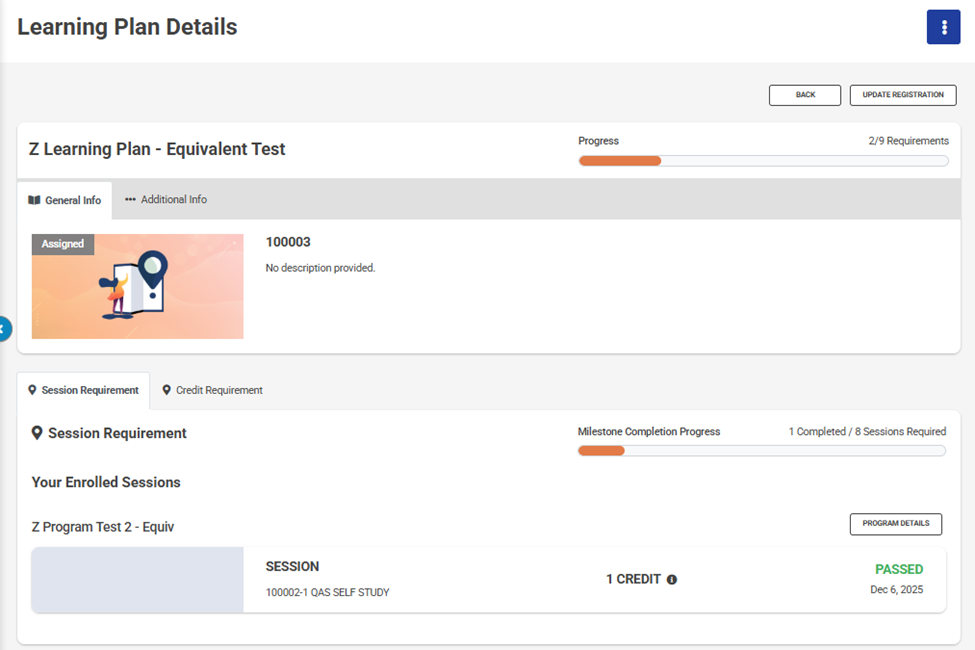This screenshot has width=975, height=650.
Task: Click the Credit Requirement tab pin icon
Action: (166, 390)
